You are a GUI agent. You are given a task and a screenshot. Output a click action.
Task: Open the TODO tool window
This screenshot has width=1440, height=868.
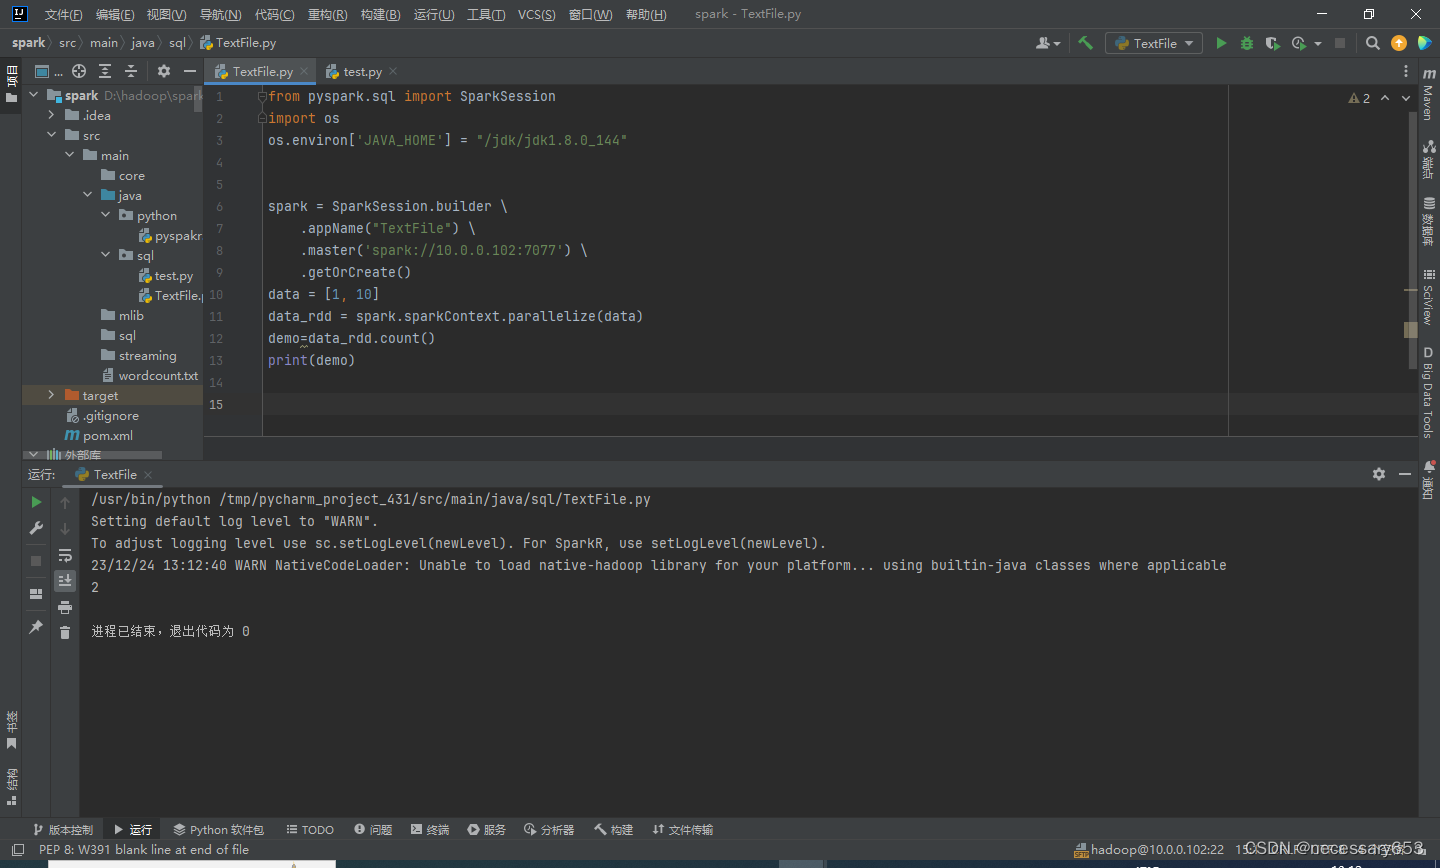(310, 830)
